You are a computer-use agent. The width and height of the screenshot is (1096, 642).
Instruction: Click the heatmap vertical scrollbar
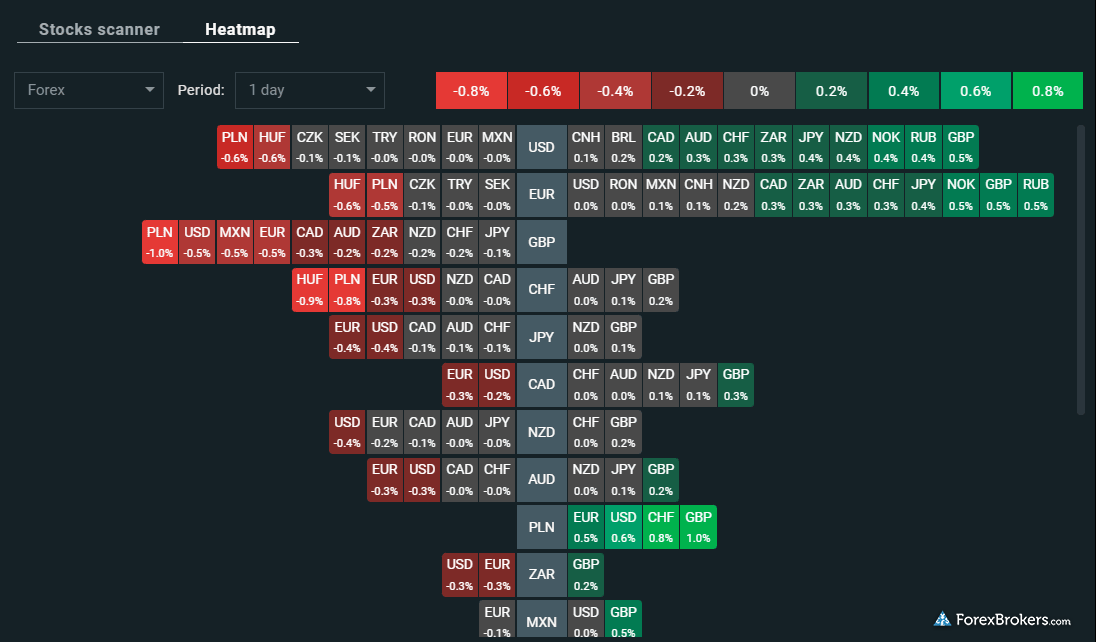pos(1080,270)
